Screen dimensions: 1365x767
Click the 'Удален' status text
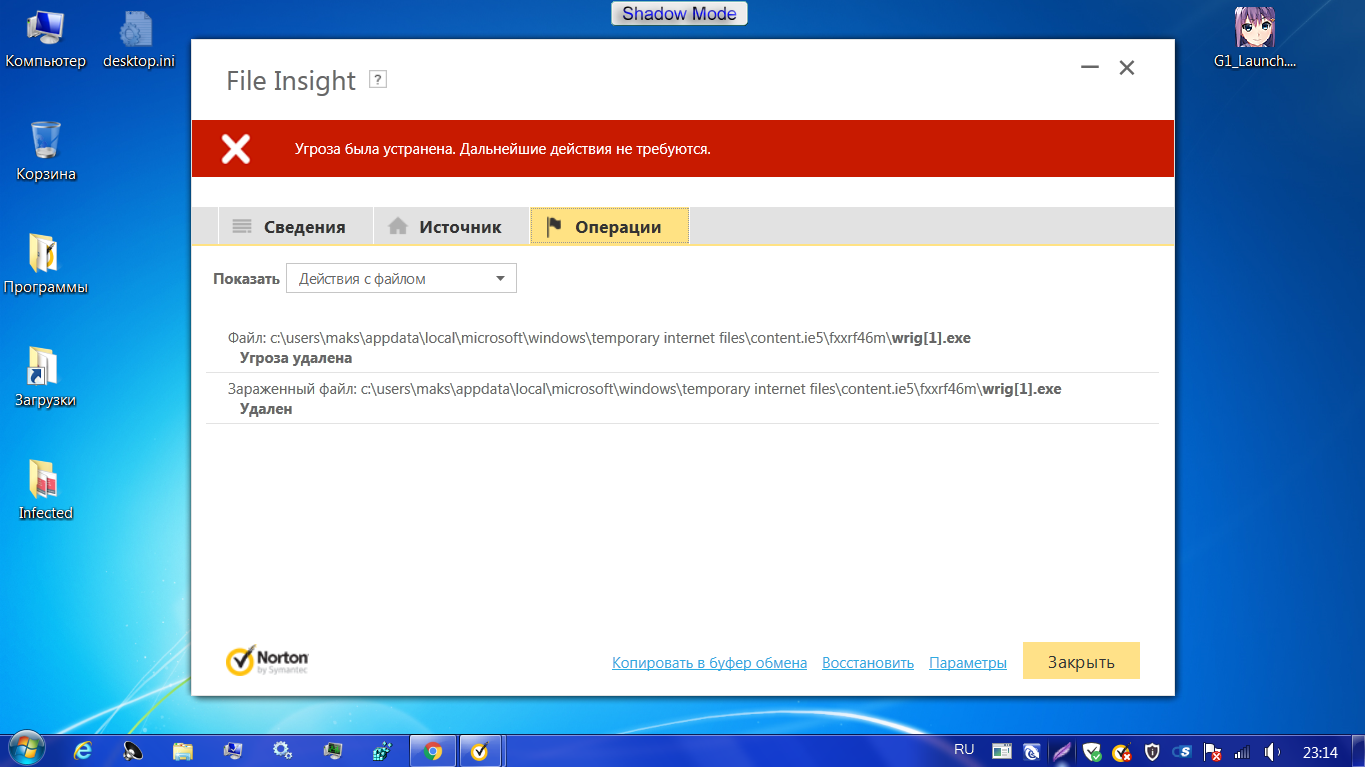pyautogui.click(x=266, y=409)
